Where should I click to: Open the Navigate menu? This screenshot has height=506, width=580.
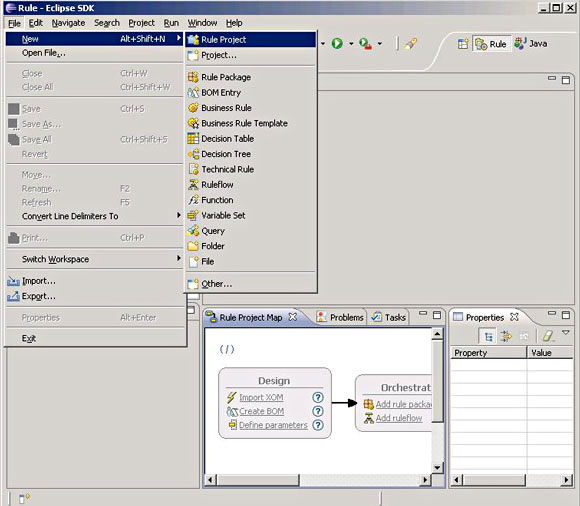pos(68,23)
